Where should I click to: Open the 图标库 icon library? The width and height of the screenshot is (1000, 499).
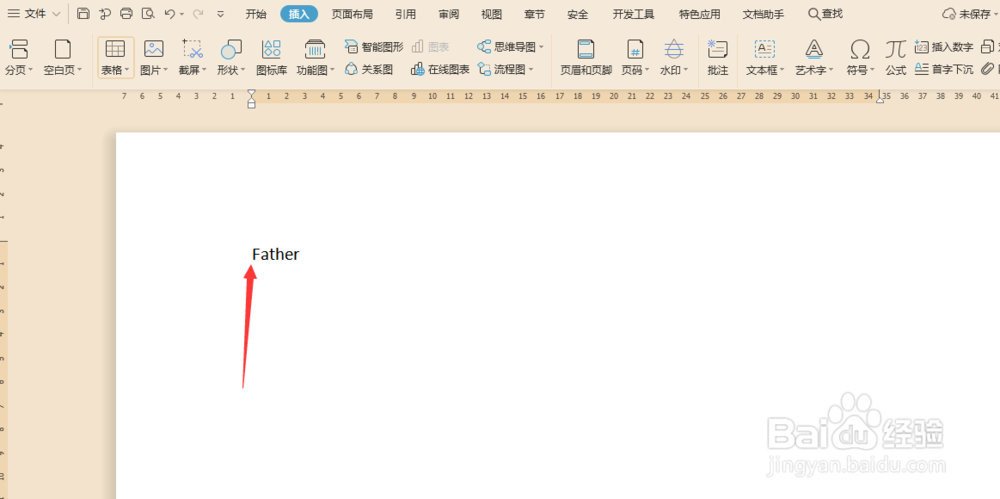(272, 57)
